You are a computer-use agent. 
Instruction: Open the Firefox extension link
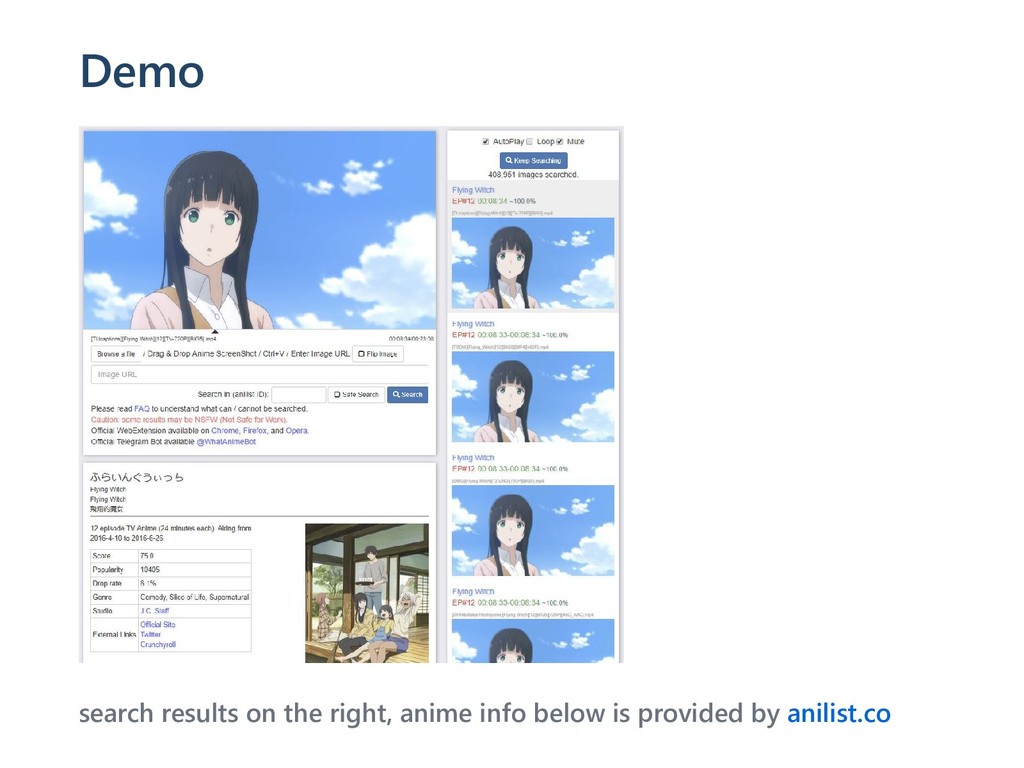point(255,431)
